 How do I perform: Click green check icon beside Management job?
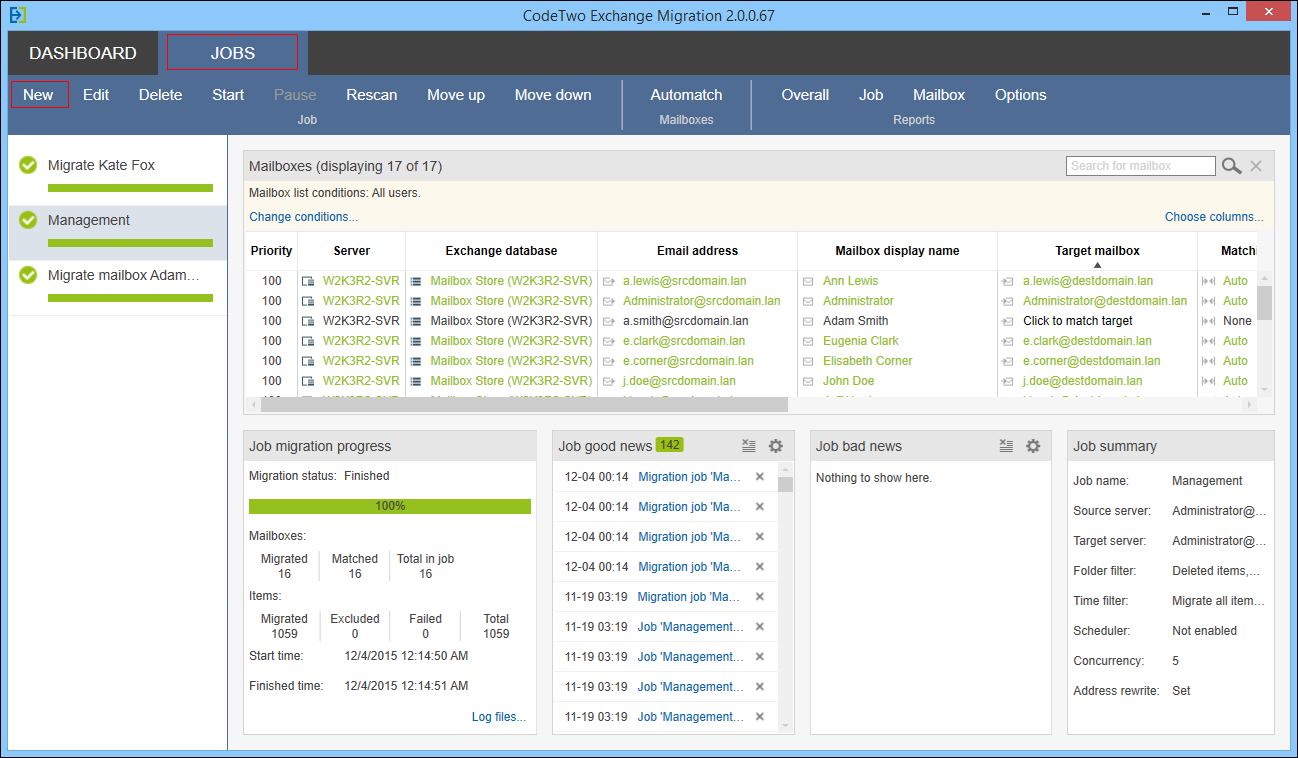tap(28, 220)
